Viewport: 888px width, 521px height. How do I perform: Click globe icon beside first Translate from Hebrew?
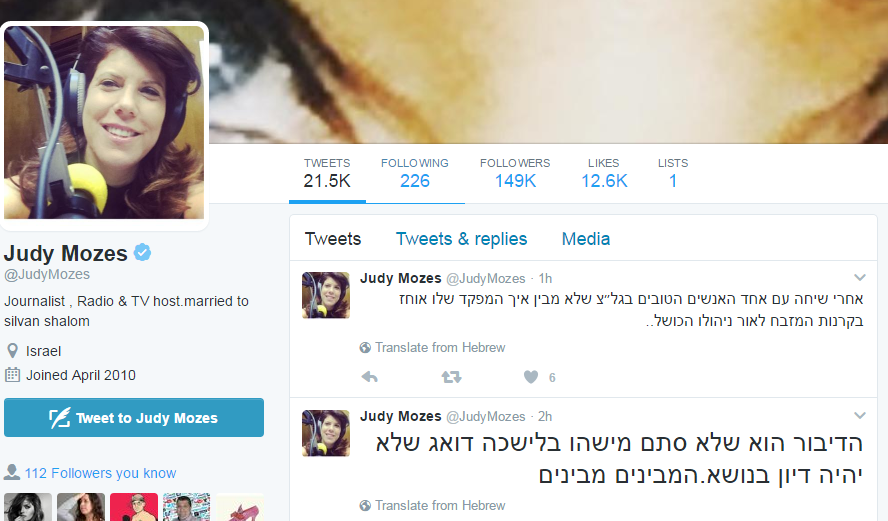tap(365, 348)
